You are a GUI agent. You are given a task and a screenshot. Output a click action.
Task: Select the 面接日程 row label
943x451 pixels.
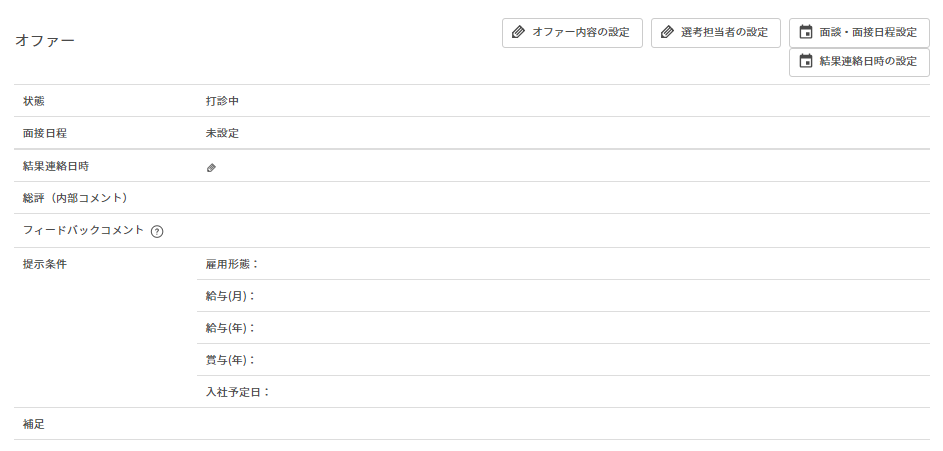(45, 133)
